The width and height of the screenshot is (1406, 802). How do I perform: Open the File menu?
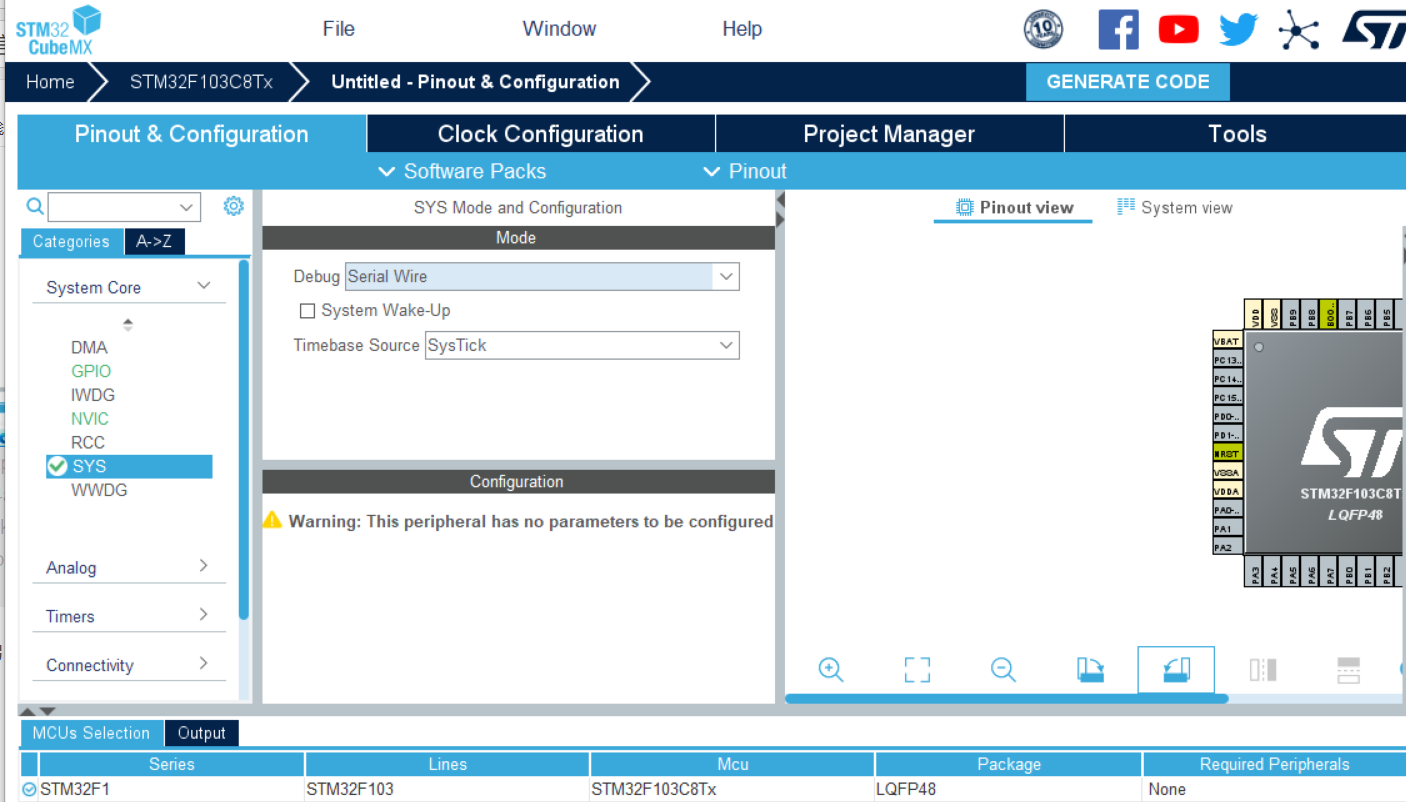pyautogui.click(x=339, y=28)
